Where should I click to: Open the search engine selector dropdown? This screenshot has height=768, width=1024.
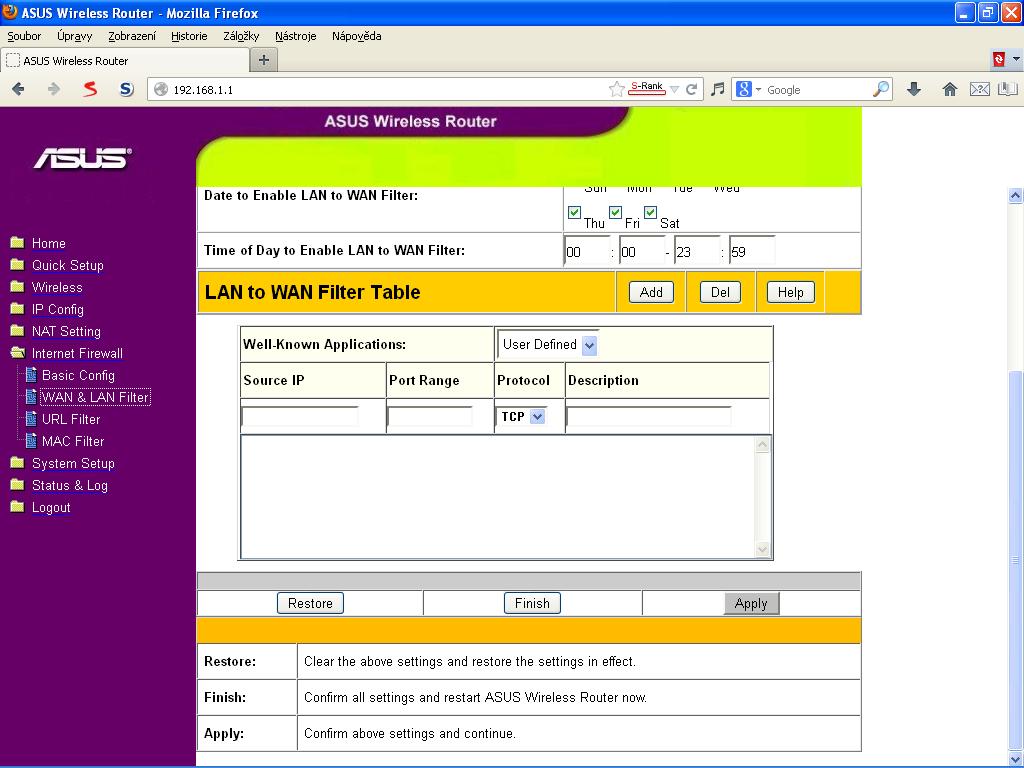point(758,90)
